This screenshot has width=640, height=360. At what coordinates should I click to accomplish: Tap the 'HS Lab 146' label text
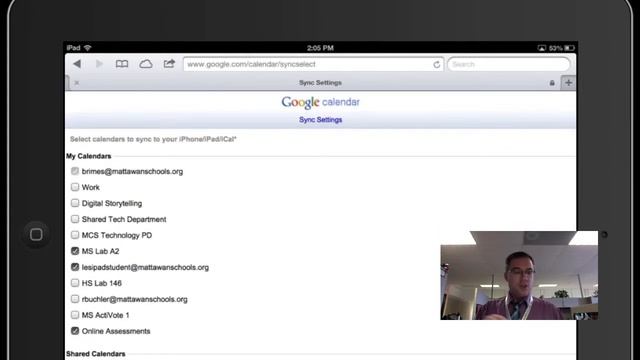102,283
